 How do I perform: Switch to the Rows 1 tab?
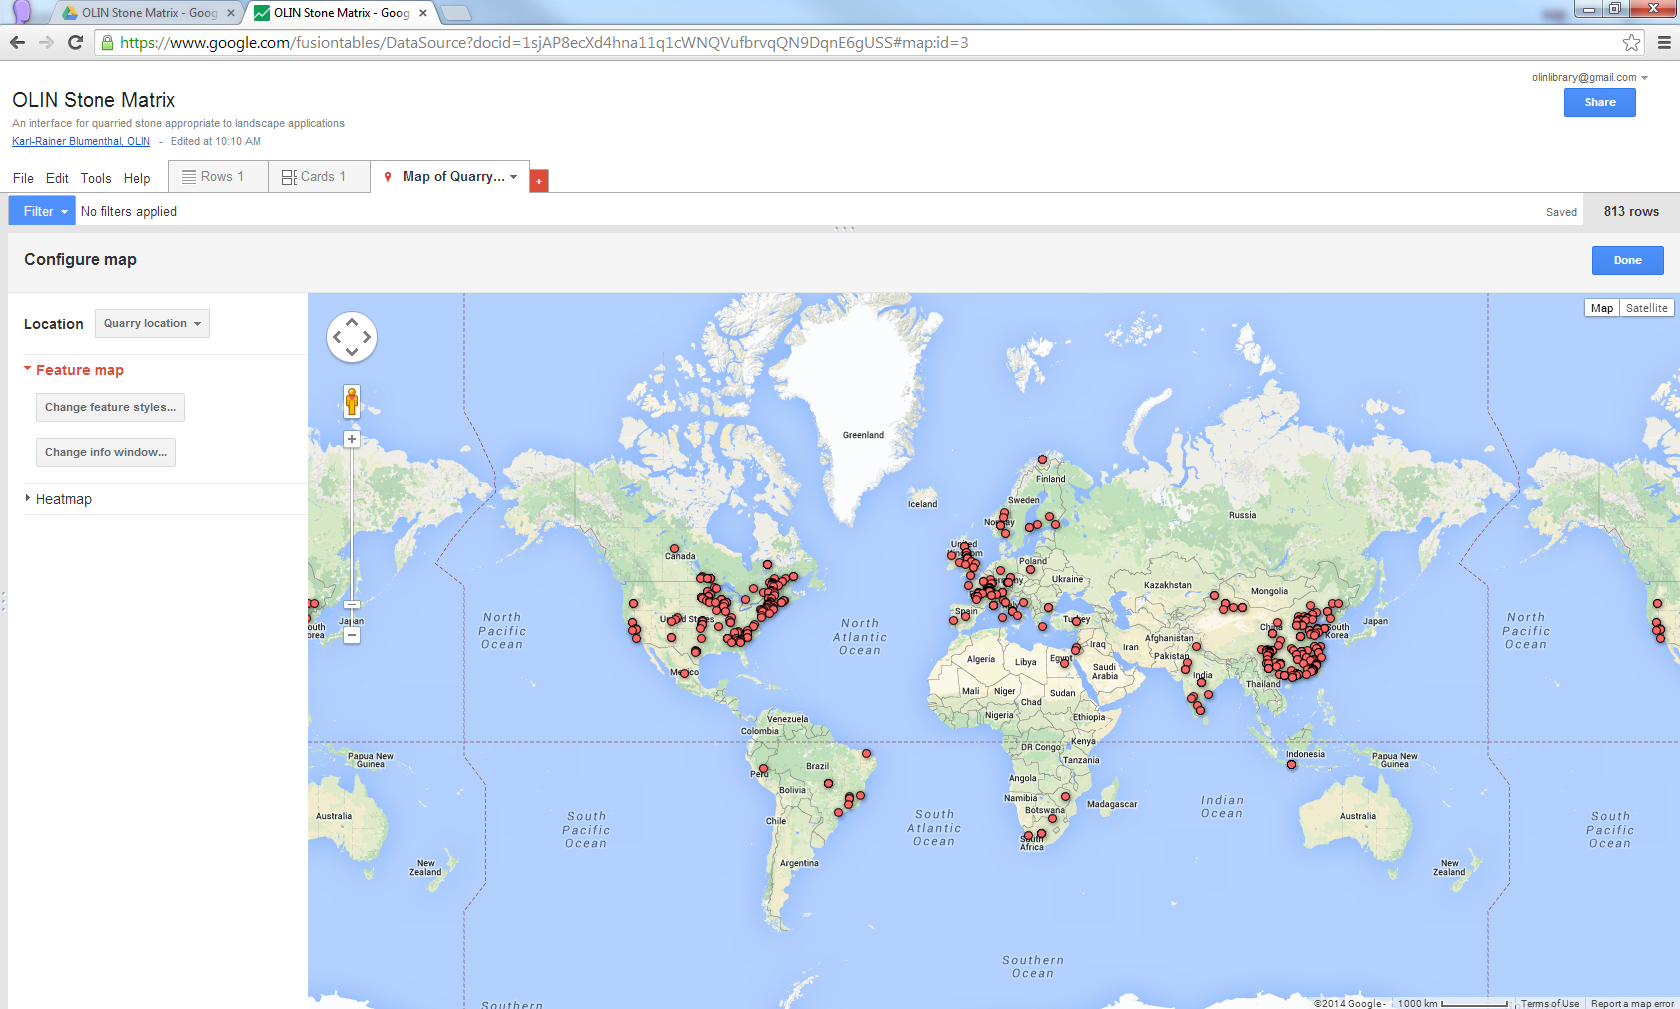[x=218, y=177]
